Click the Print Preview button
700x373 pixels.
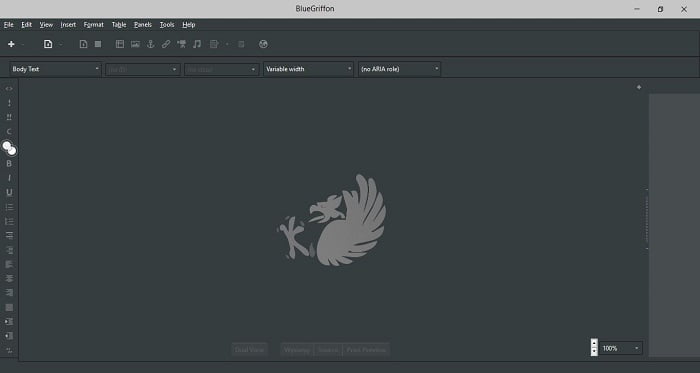click(366, 350)
